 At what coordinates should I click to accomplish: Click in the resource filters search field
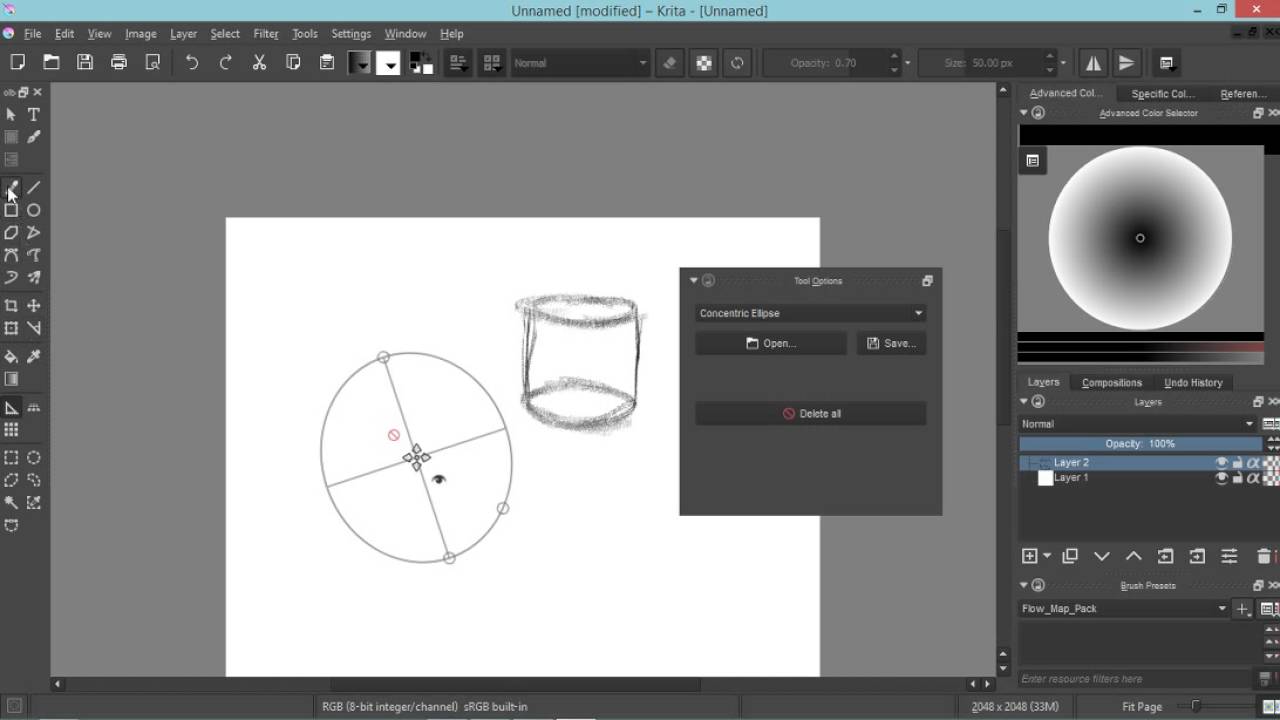(1135, 679)
